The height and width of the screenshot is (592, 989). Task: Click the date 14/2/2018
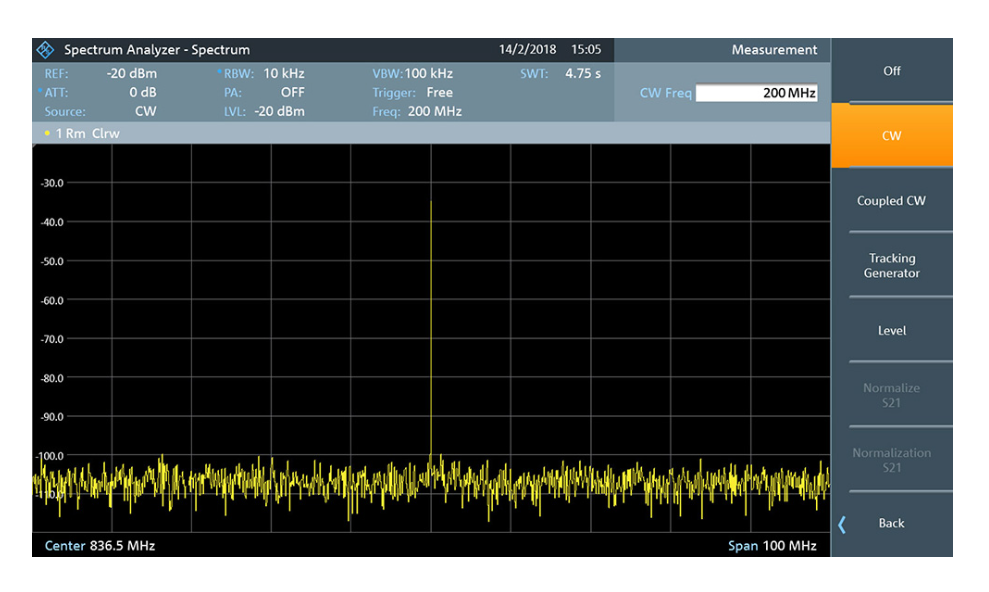527,49
